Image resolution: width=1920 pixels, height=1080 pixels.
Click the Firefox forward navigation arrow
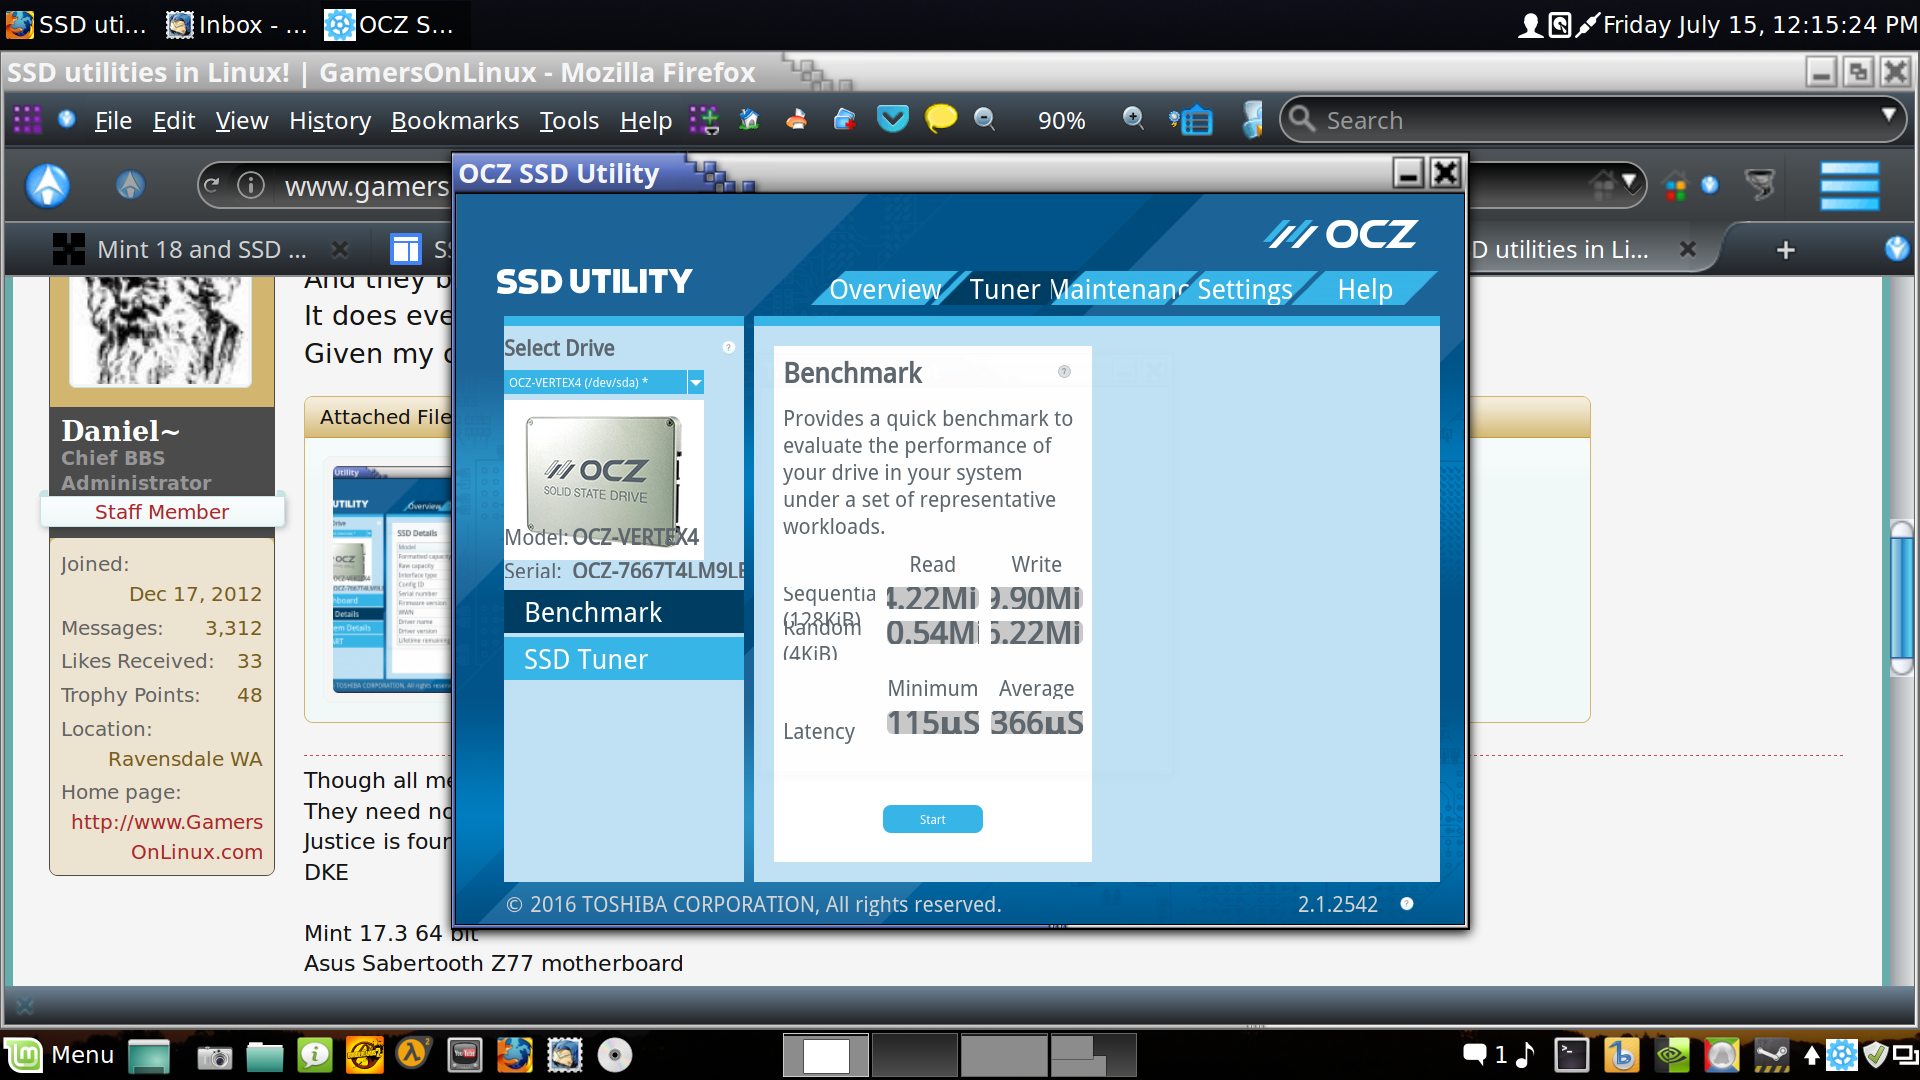130,186
